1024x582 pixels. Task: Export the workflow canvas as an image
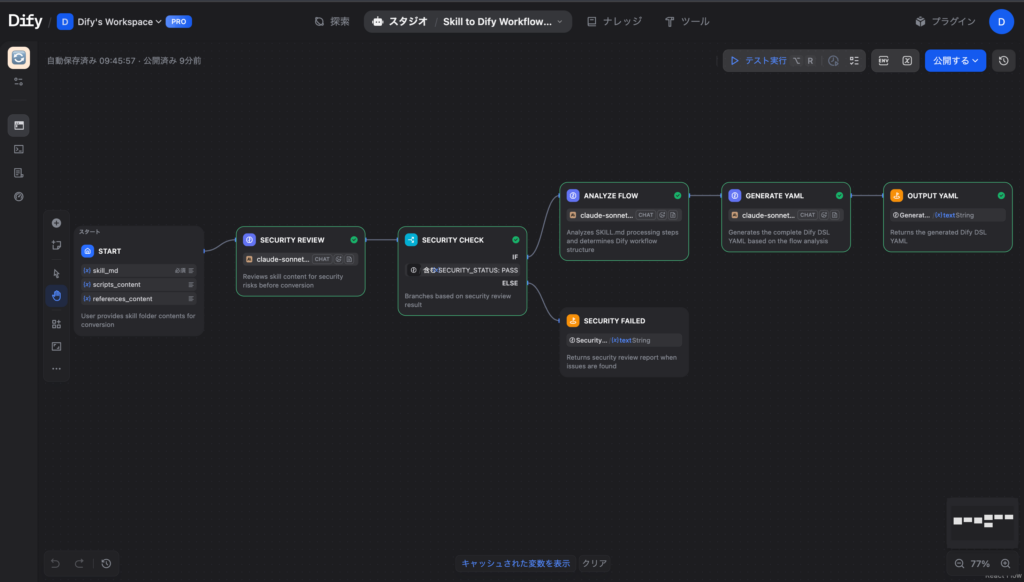[56, 345]
